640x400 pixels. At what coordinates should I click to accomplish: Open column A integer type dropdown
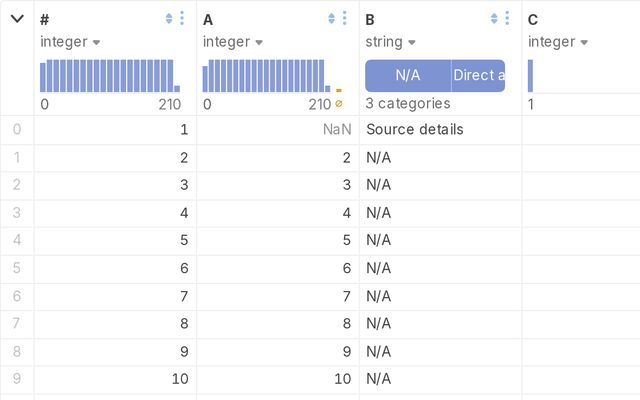(233, 42)
